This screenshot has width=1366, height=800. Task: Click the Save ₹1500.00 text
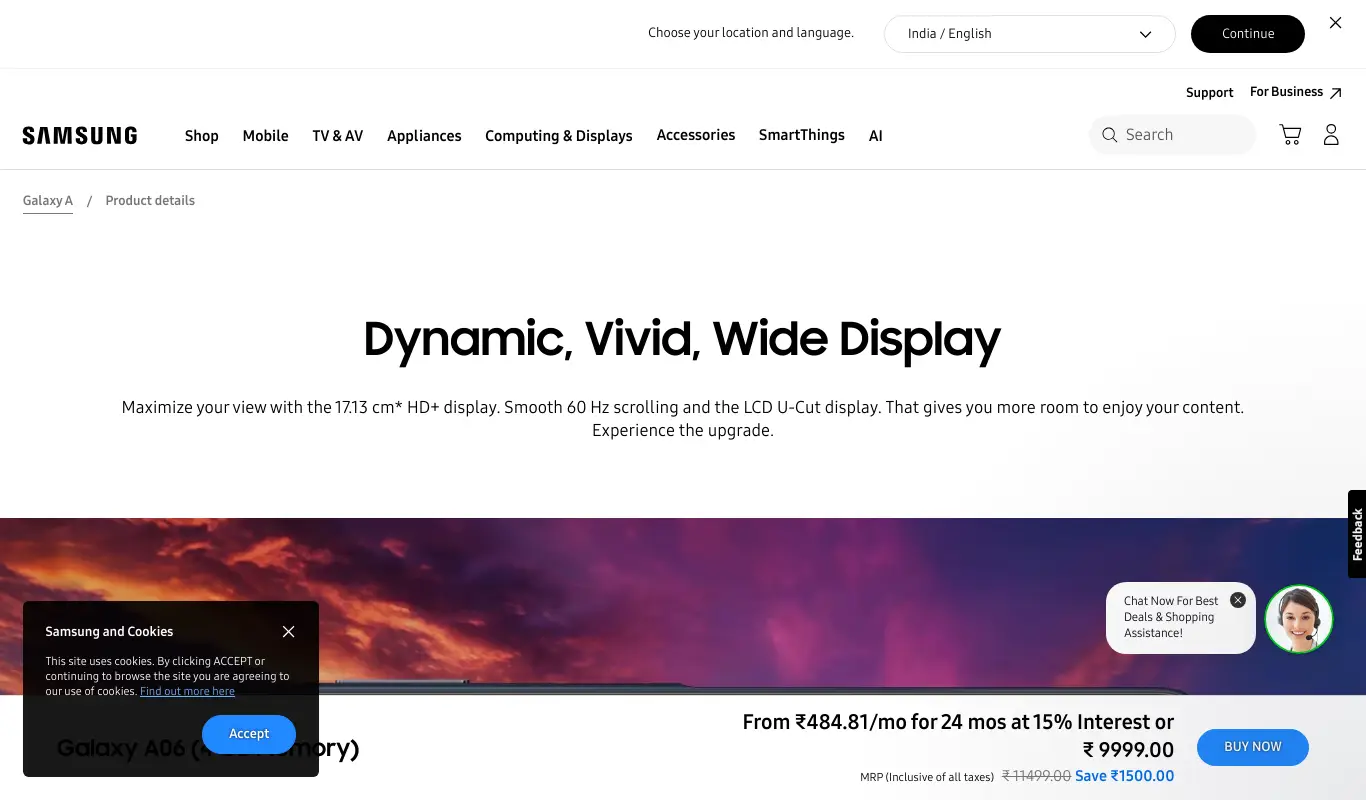pyautogui.click(x=1124, y=776)
